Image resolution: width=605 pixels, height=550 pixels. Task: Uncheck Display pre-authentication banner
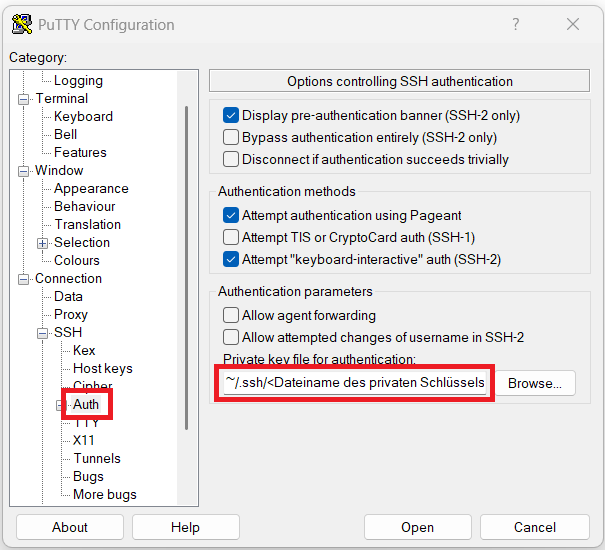[x=231, y=116]
